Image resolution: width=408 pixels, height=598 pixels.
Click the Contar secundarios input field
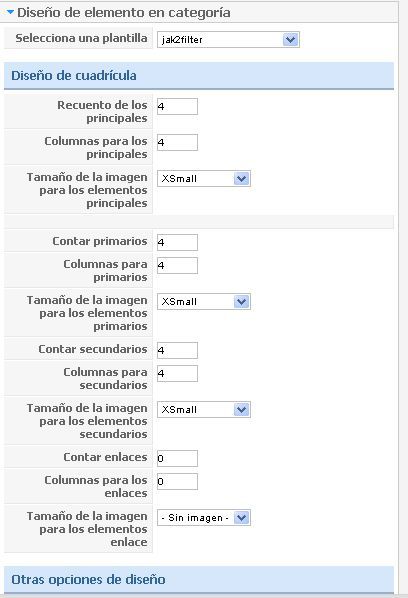pos(177,350)
